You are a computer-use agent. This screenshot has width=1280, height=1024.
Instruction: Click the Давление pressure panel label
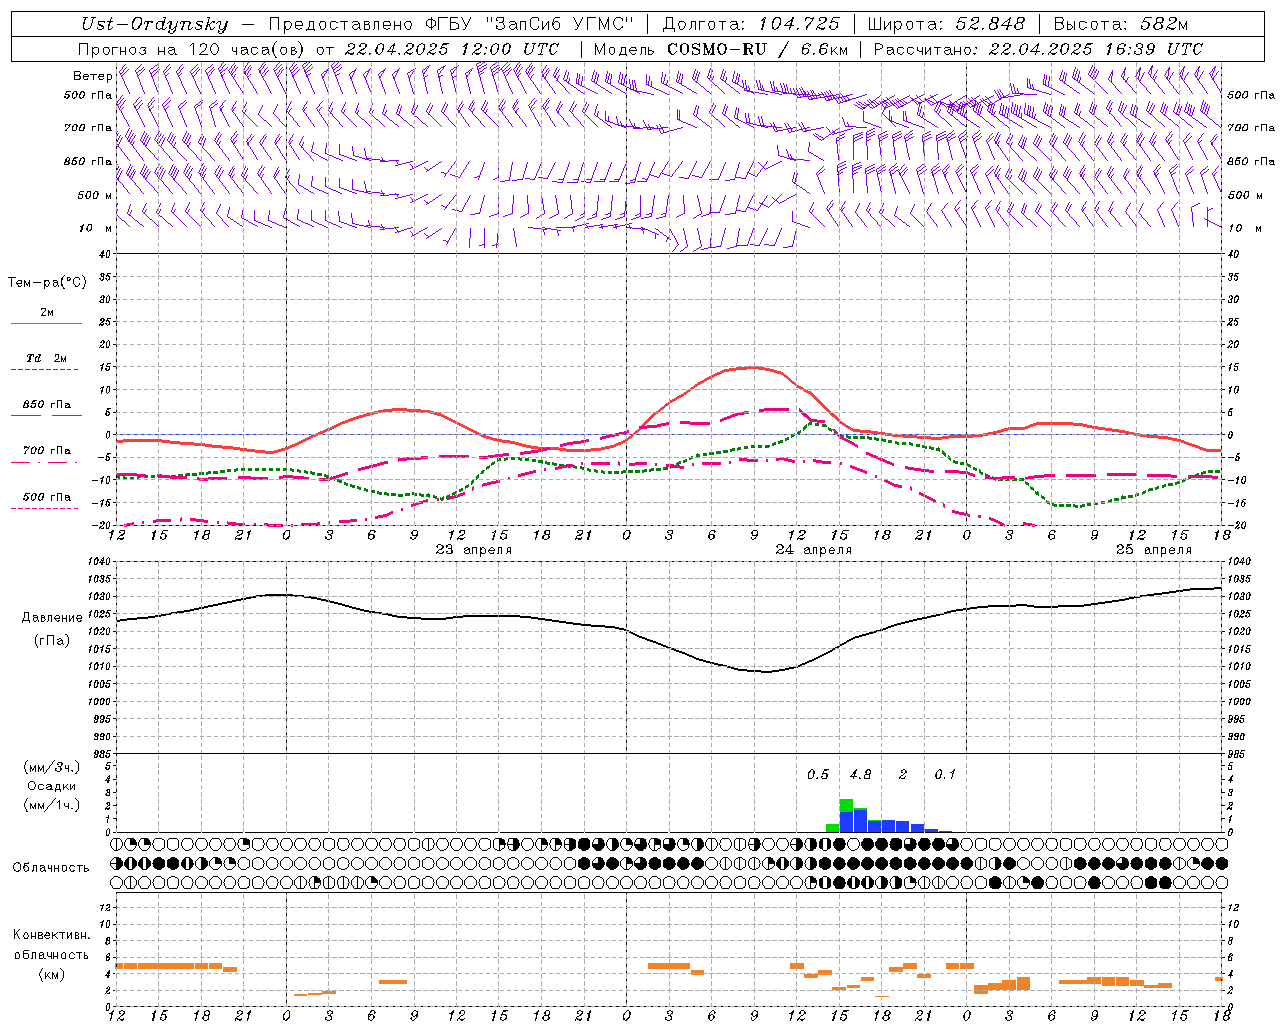52,618
